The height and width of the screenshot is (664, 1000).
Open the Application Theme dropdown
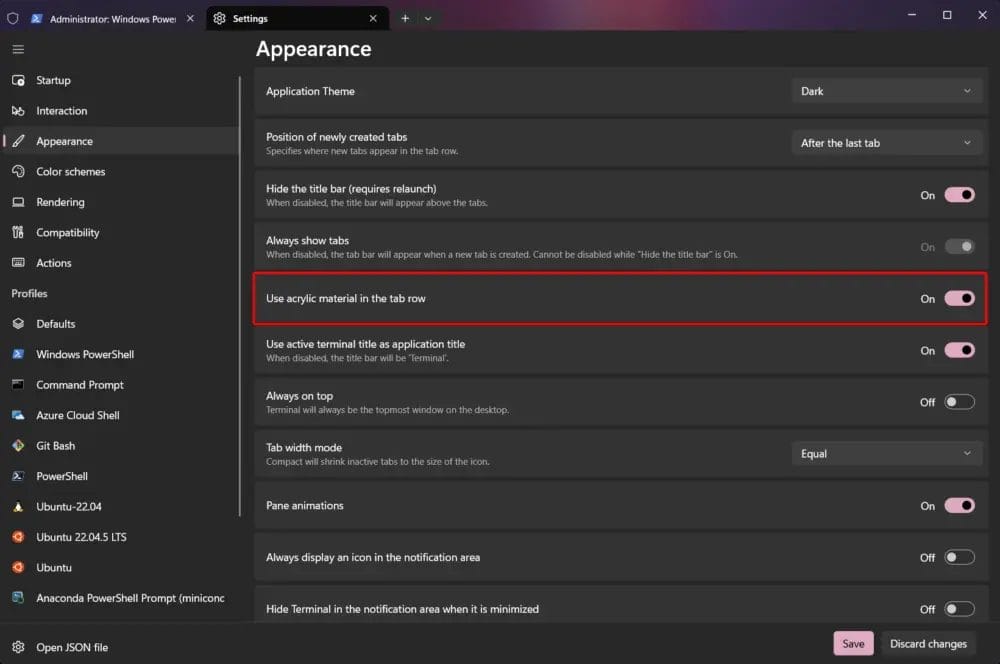886,91
